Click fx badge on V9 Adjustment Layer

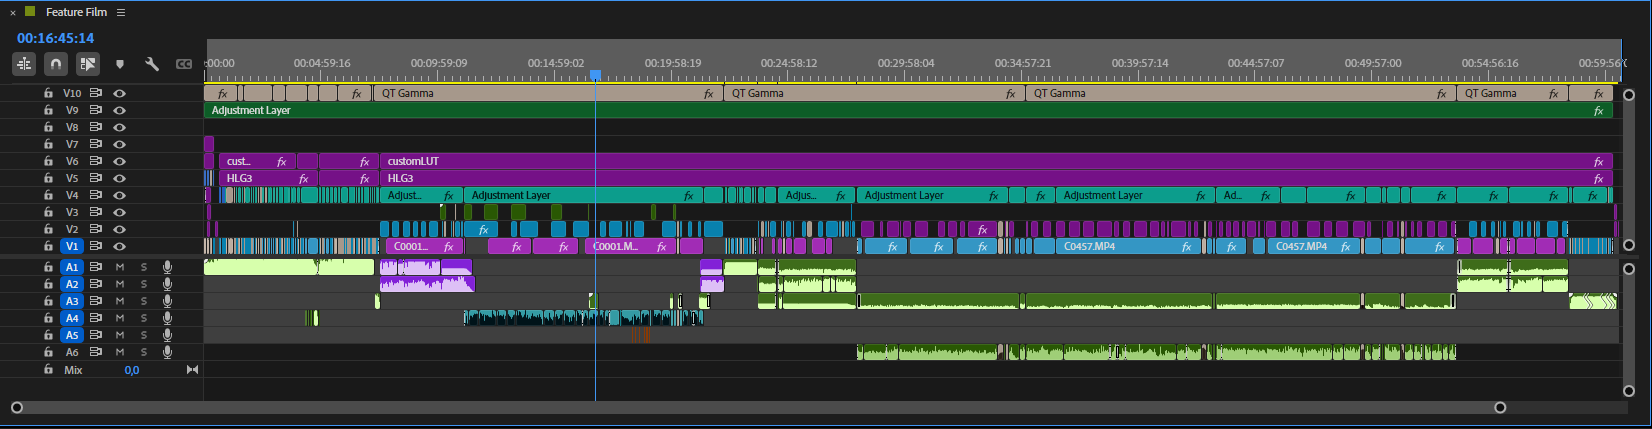(x=1598, y=110)
